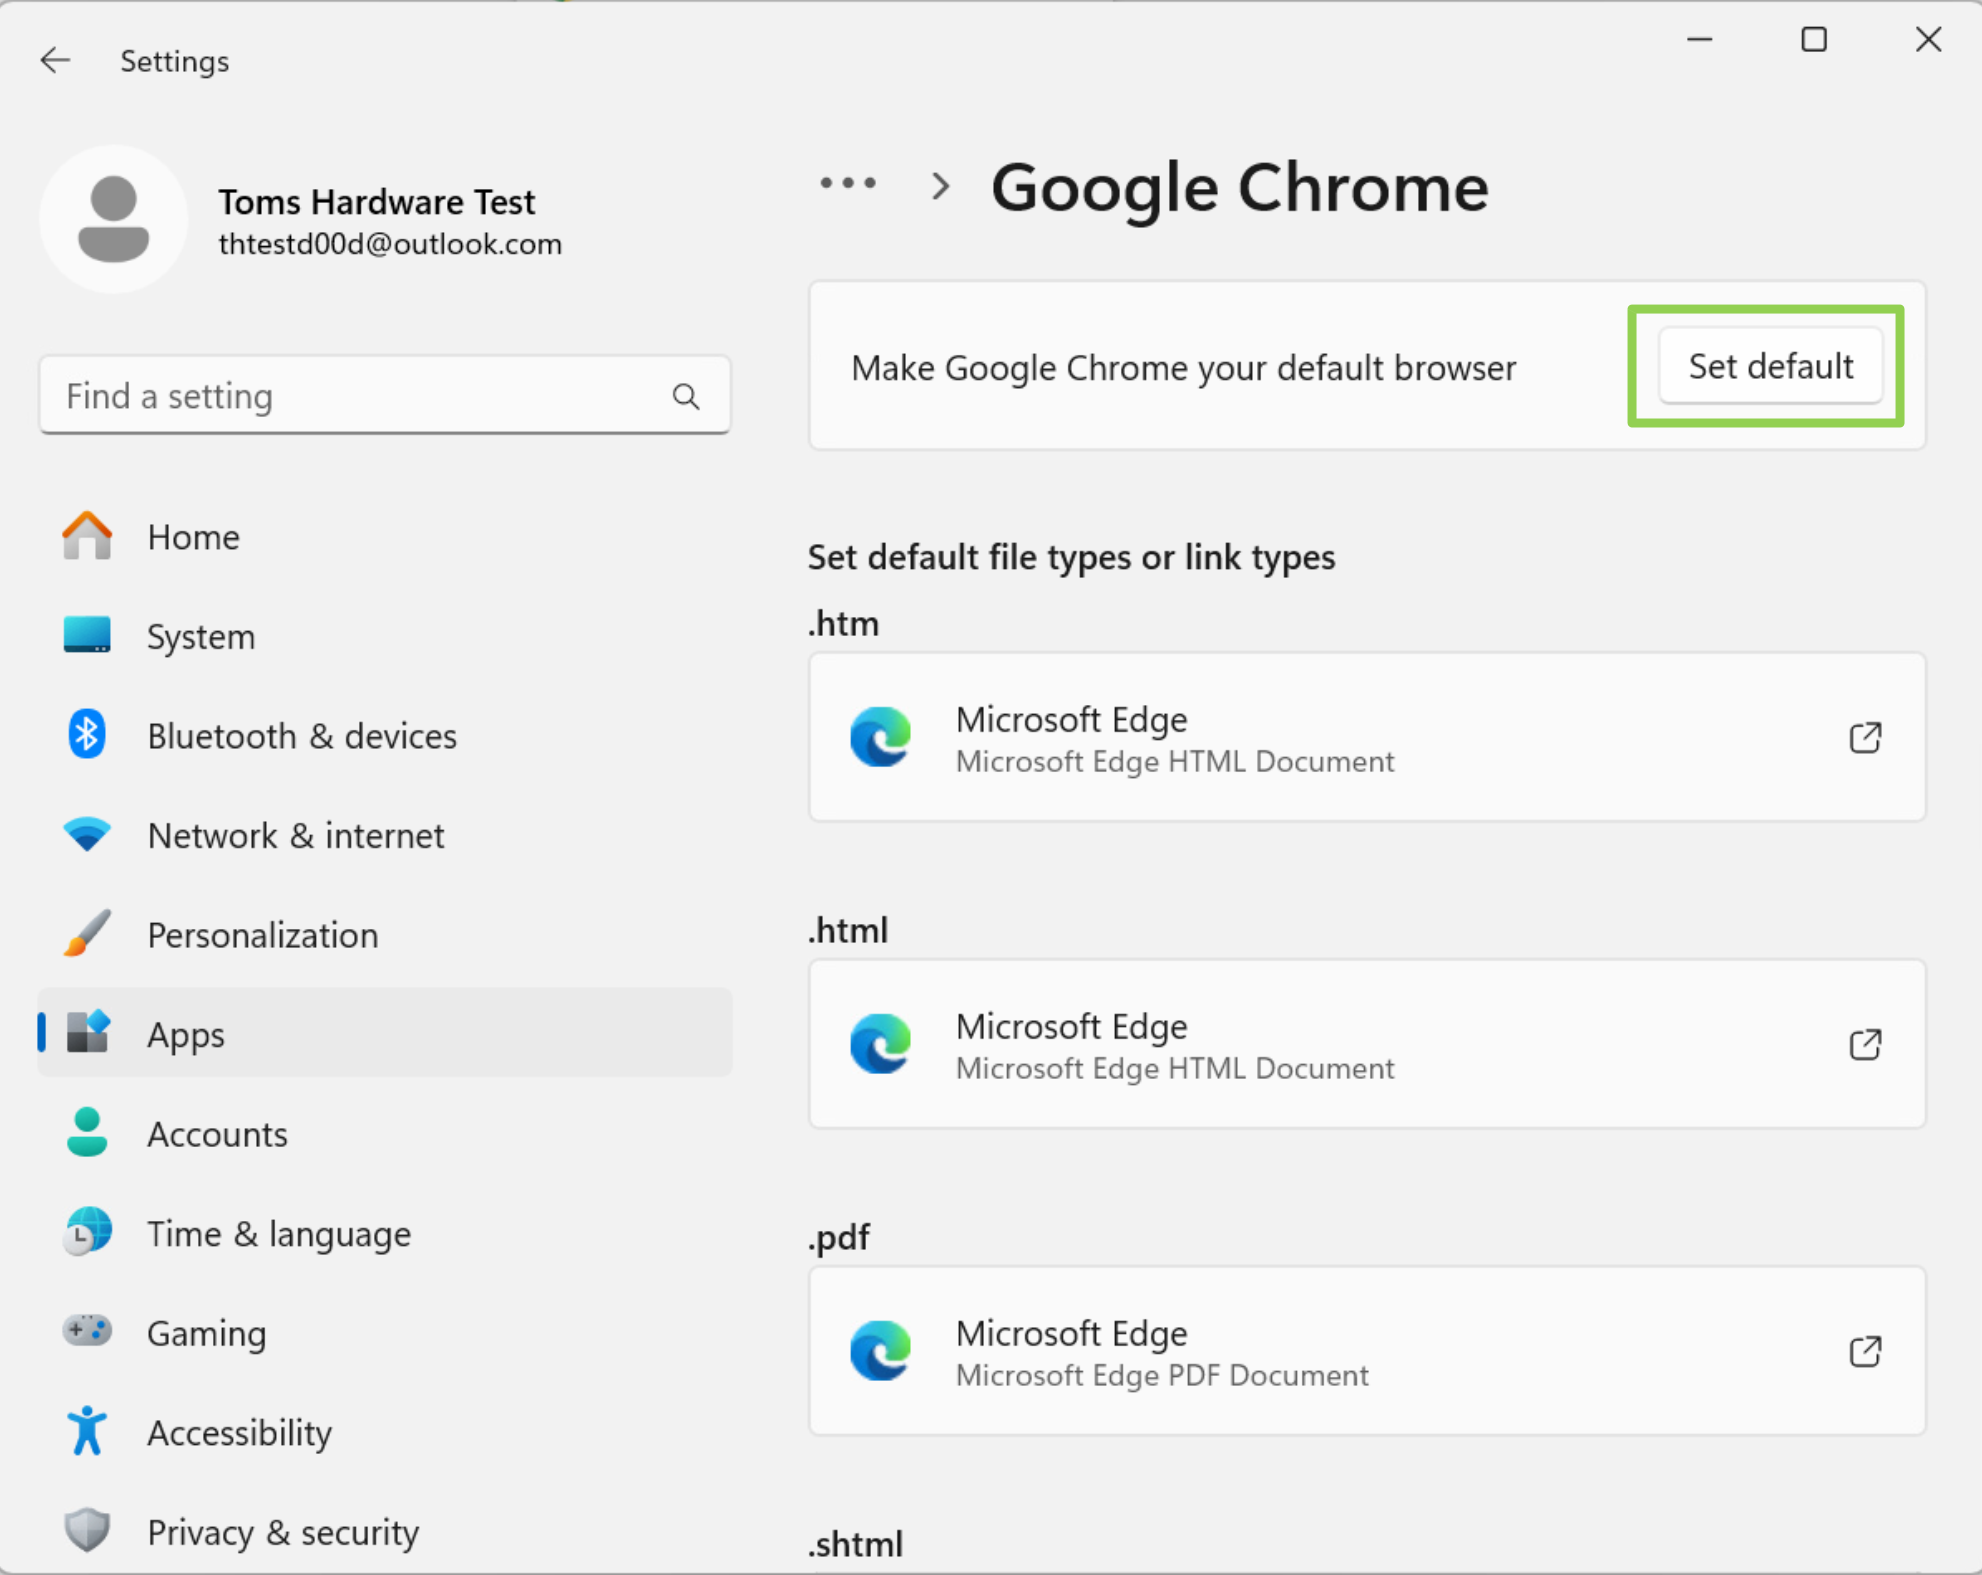Click the Accessibility figure icon
The height and width of the screenshot is (1575, 1982).
click(87, 1431)
